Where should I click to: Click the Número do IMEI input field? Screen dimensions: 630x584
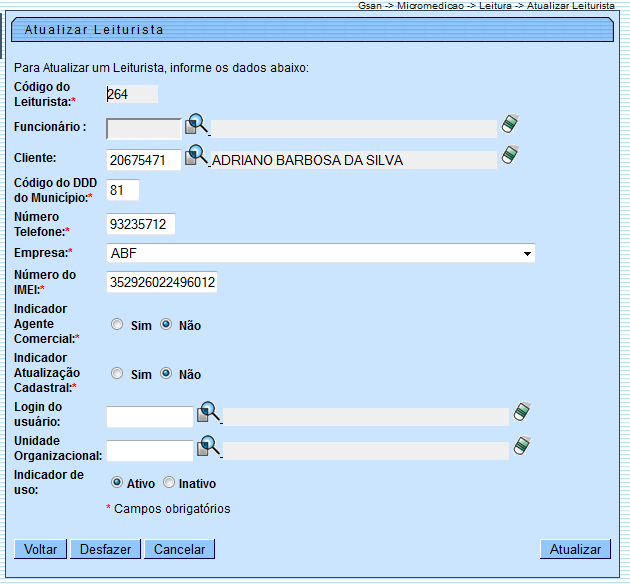pos(162,283)
